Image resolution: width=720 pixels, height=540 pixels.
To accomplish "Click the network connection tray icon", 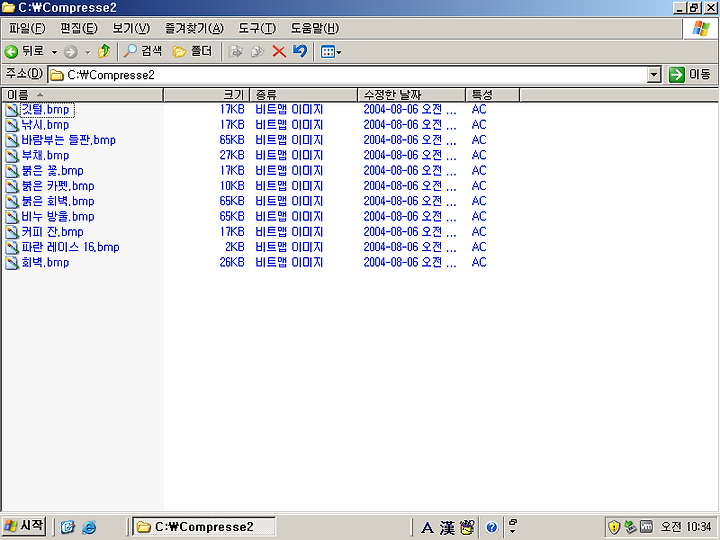I will coord(630,527).
